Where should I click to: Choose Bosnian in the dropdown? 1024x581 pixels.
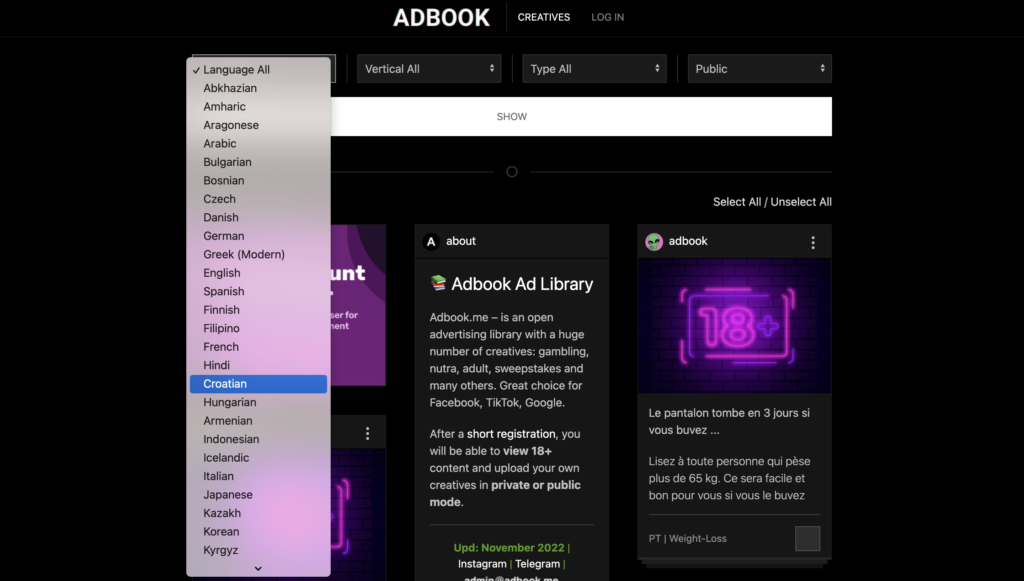[x=259, y=180]
